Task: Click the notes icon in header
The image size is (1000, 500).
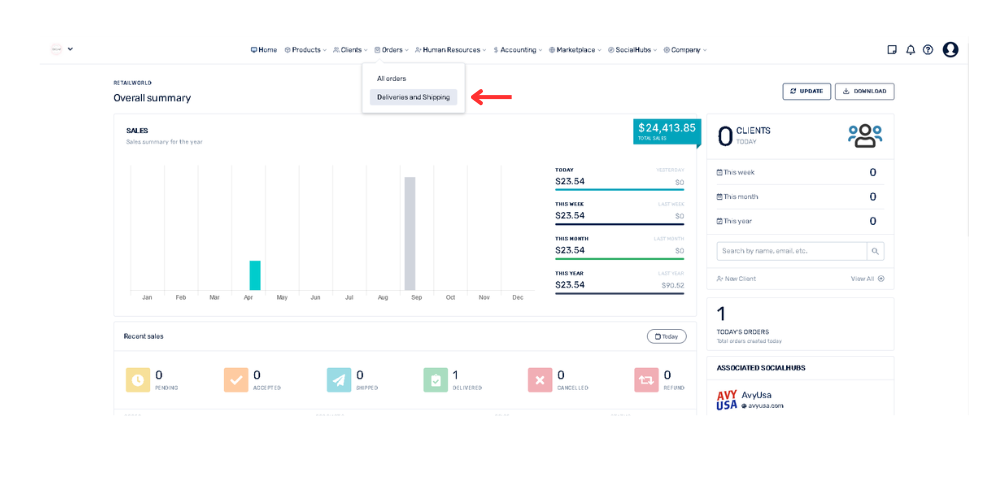Action: [892, 50]
